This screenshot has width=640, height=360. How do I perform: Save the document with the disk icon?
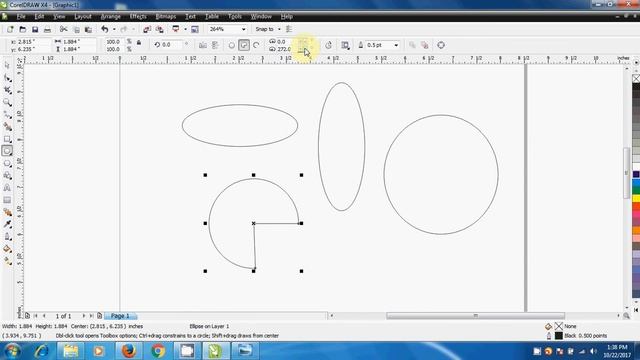[x=35, y=29]
